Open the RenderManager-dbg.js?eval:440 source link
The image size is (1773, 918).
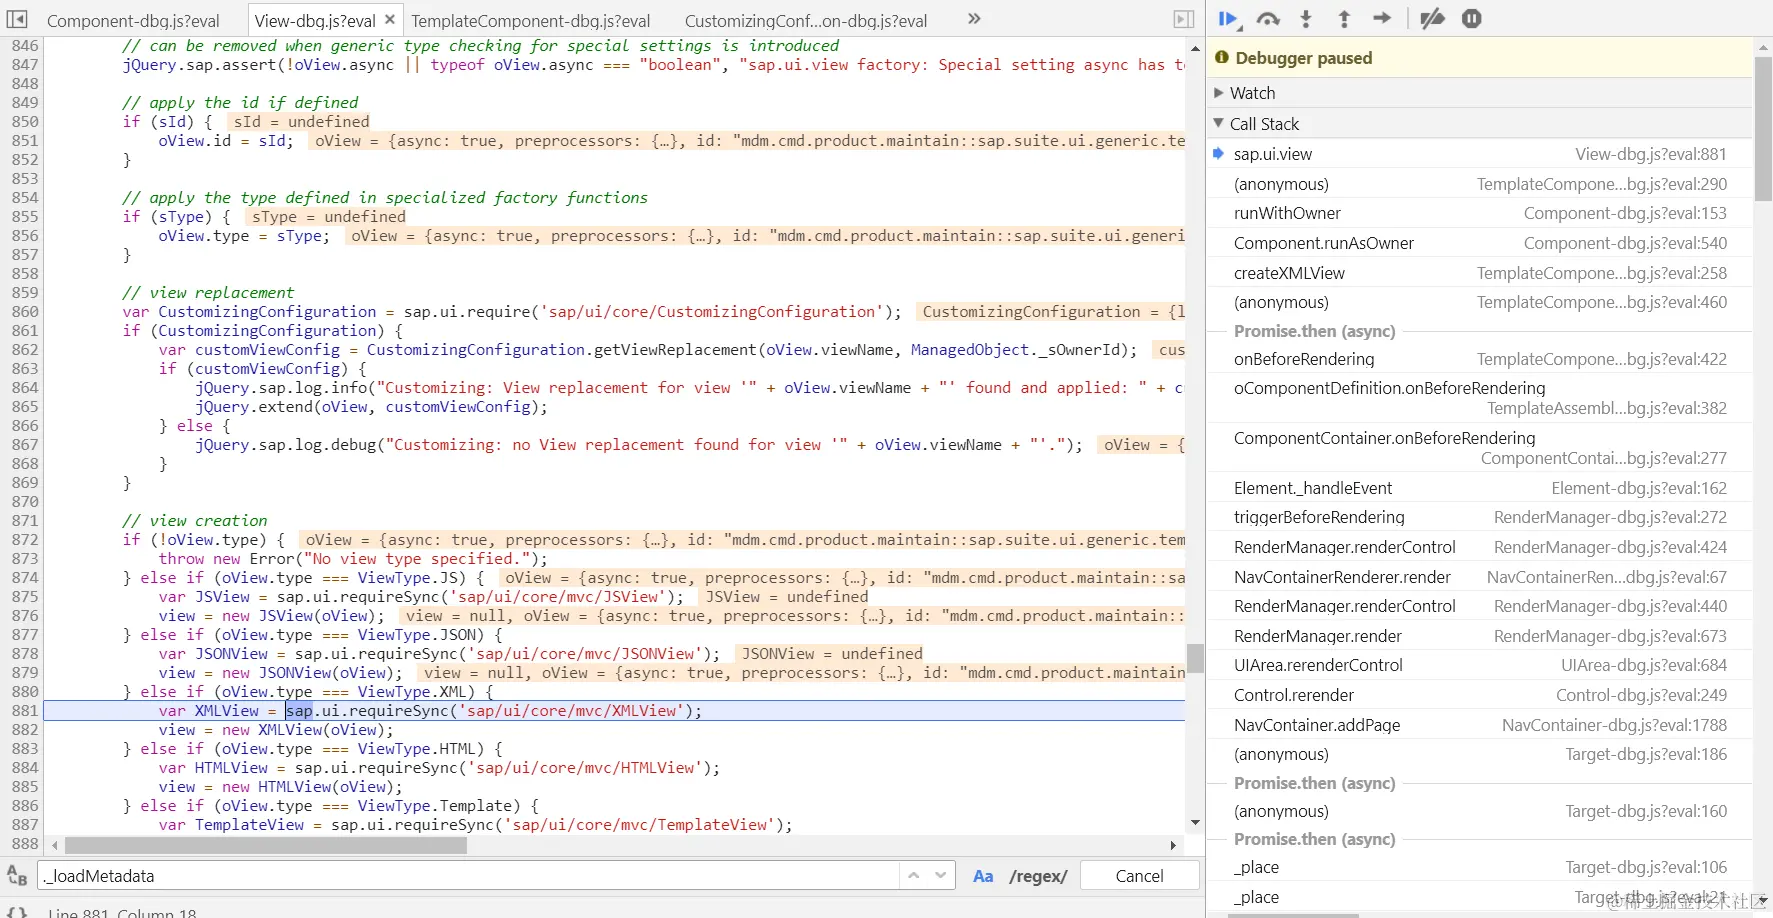click(x=1610, y=606)
